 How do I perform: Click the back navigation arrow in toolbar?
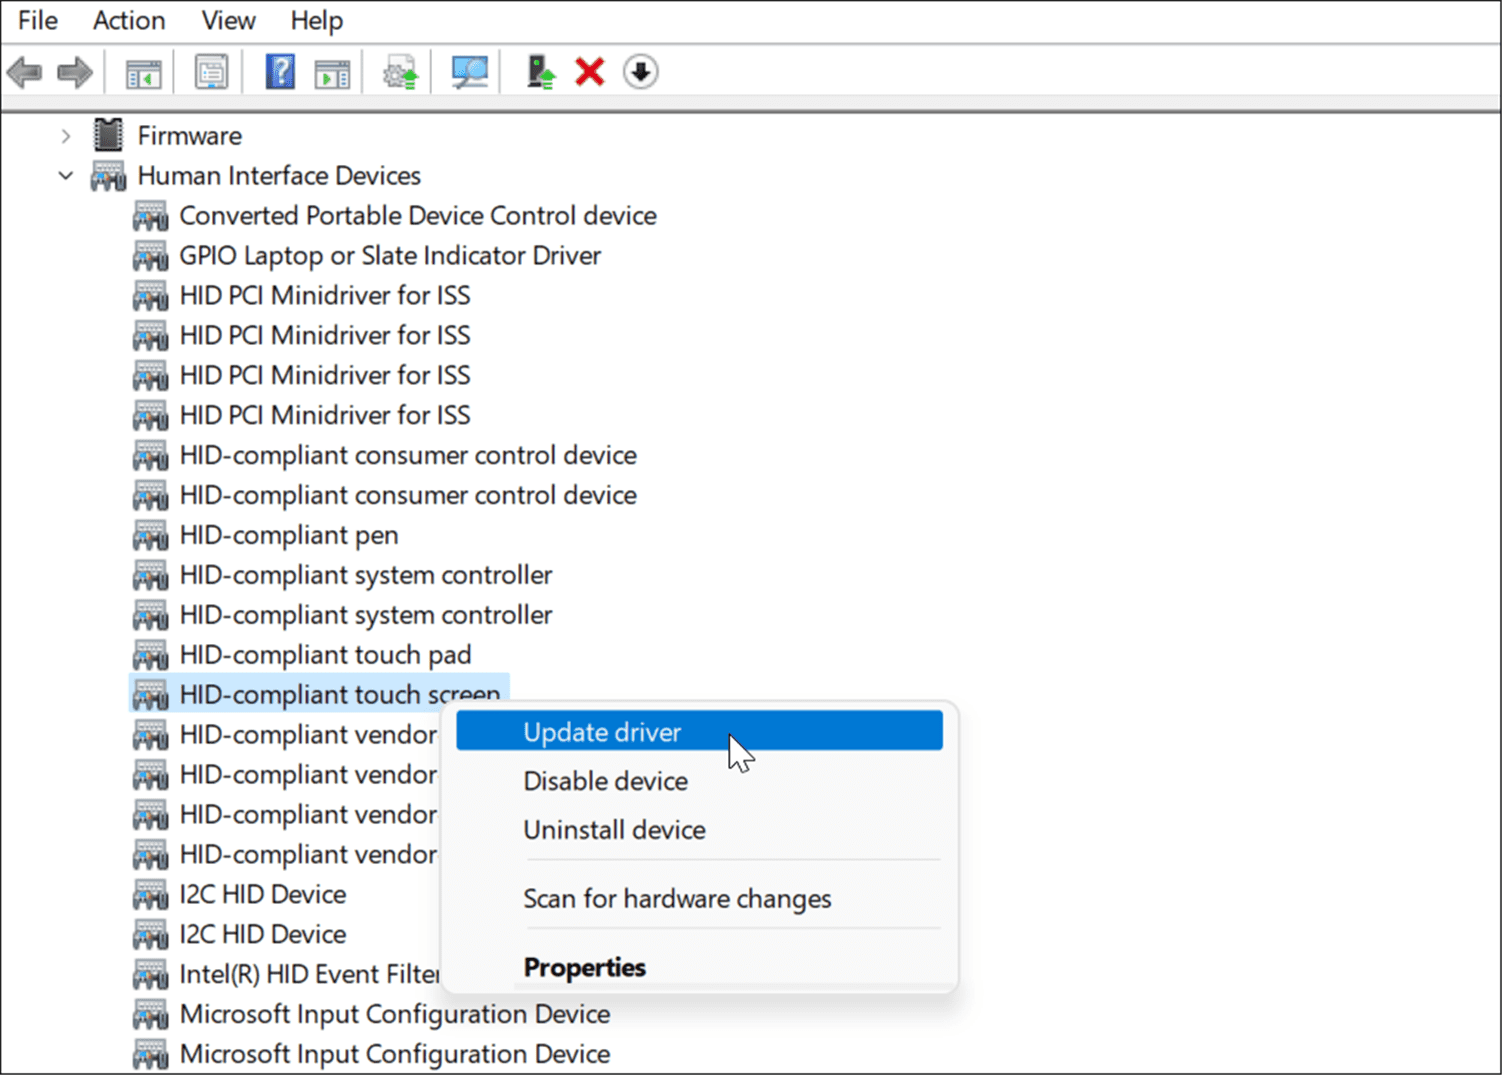tap(25, 71)
